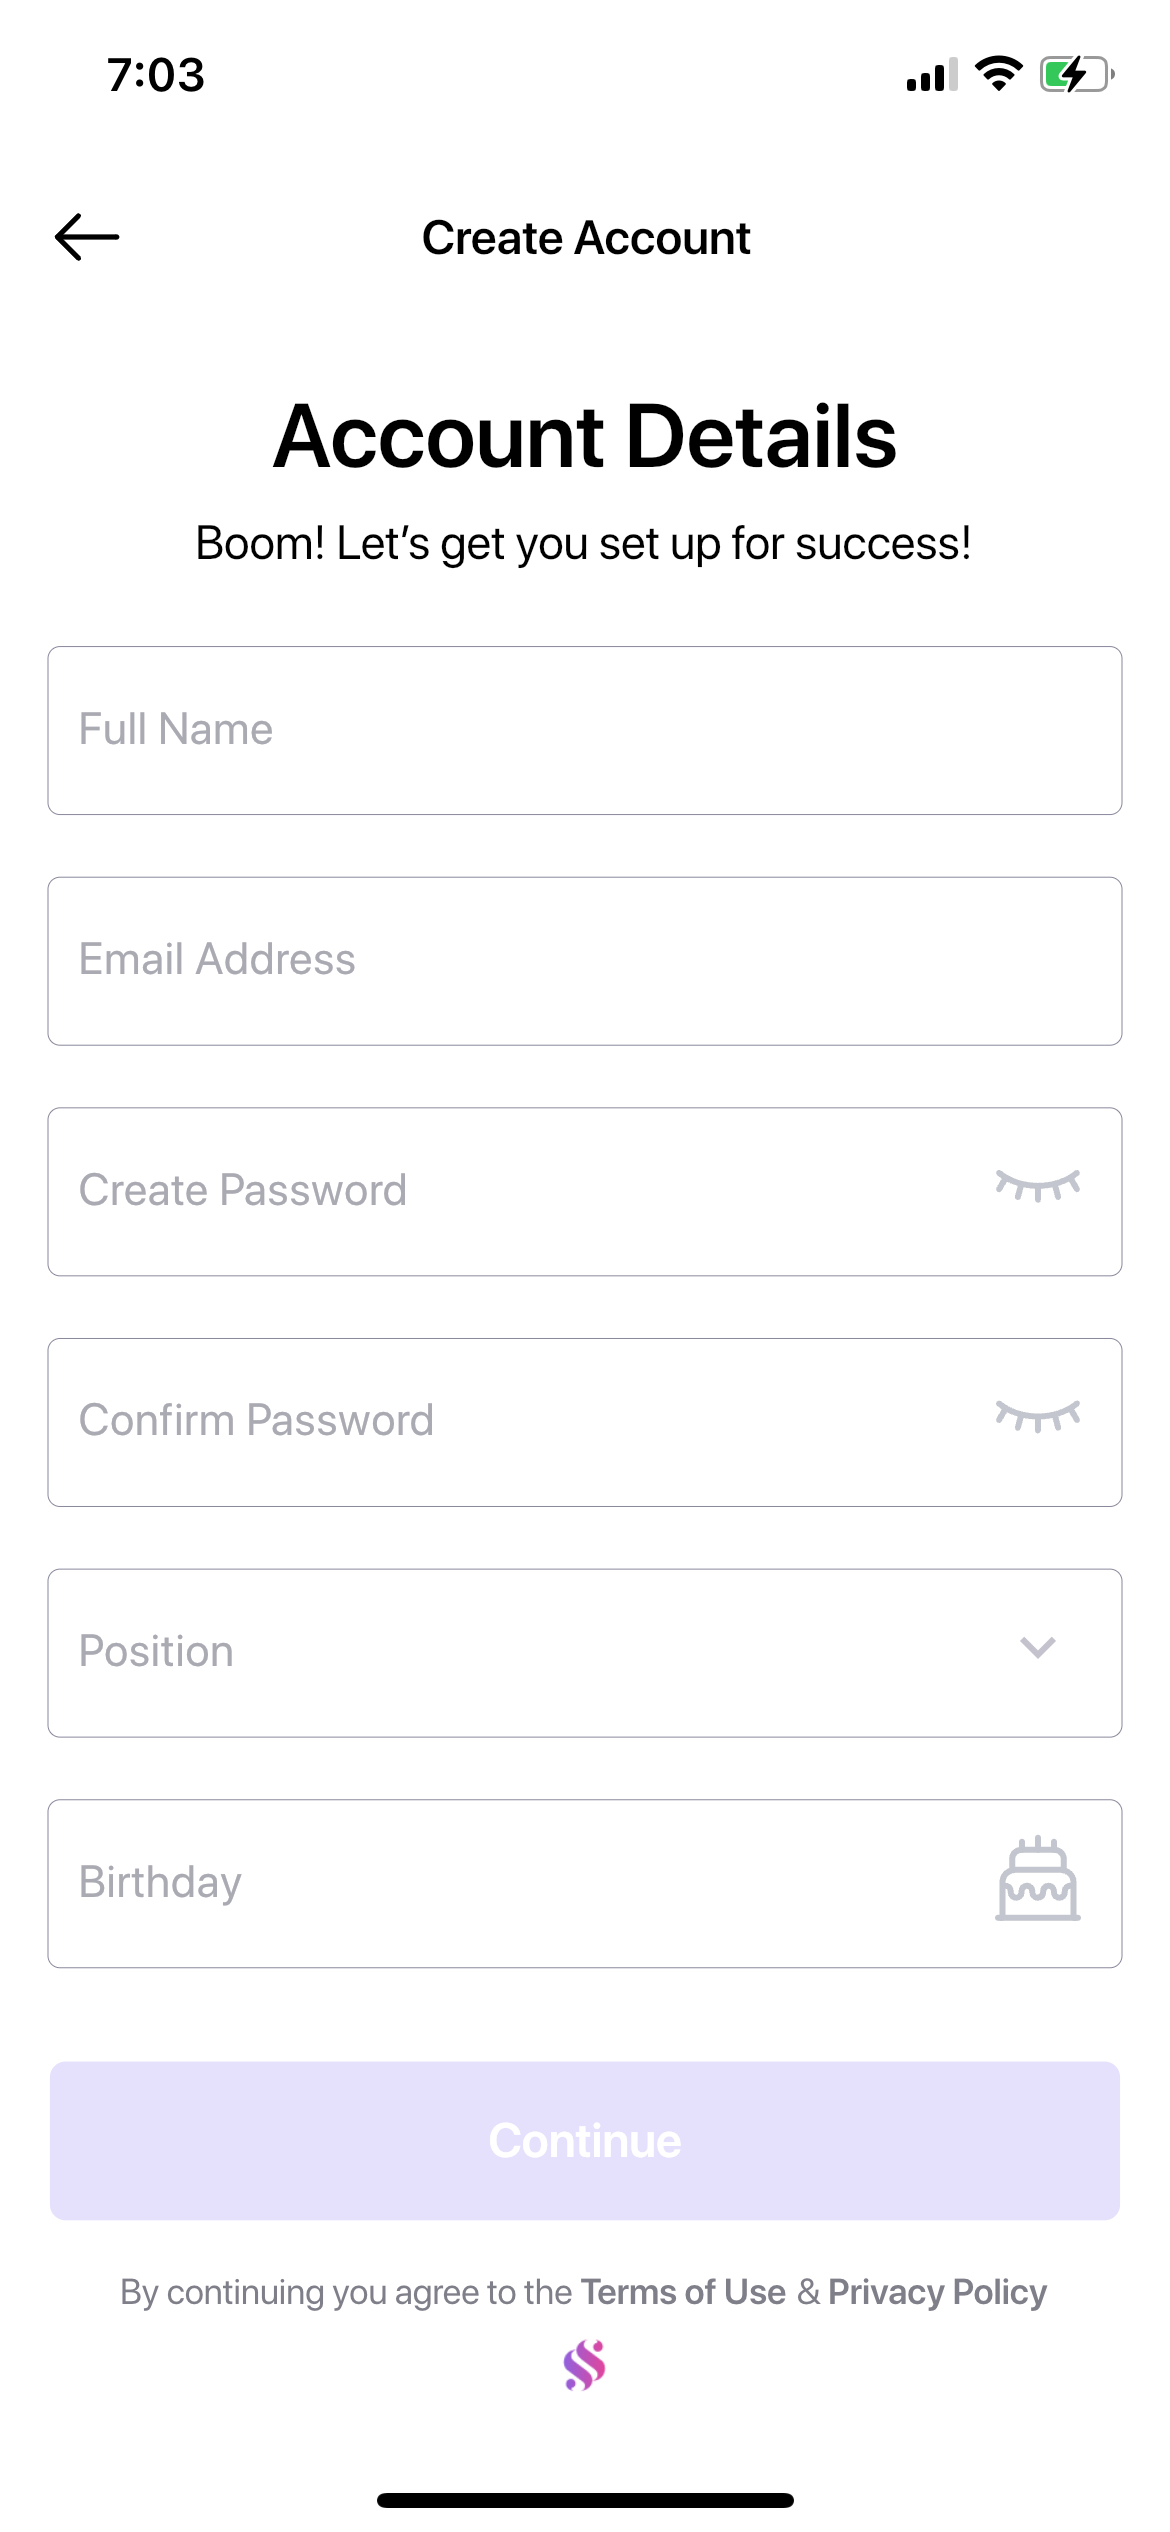Open the Position selection field
This screenshot has width=1170, height=2532.
[585, 1653]
